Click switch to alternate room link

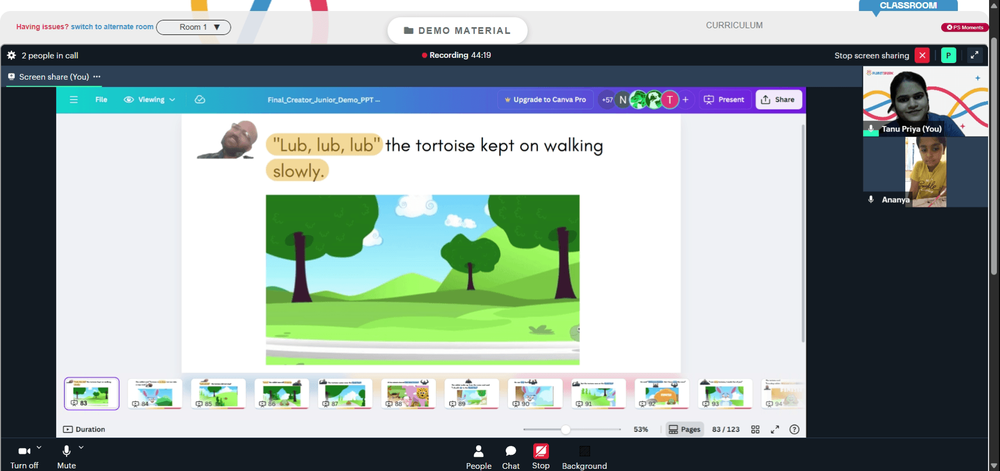112,27
